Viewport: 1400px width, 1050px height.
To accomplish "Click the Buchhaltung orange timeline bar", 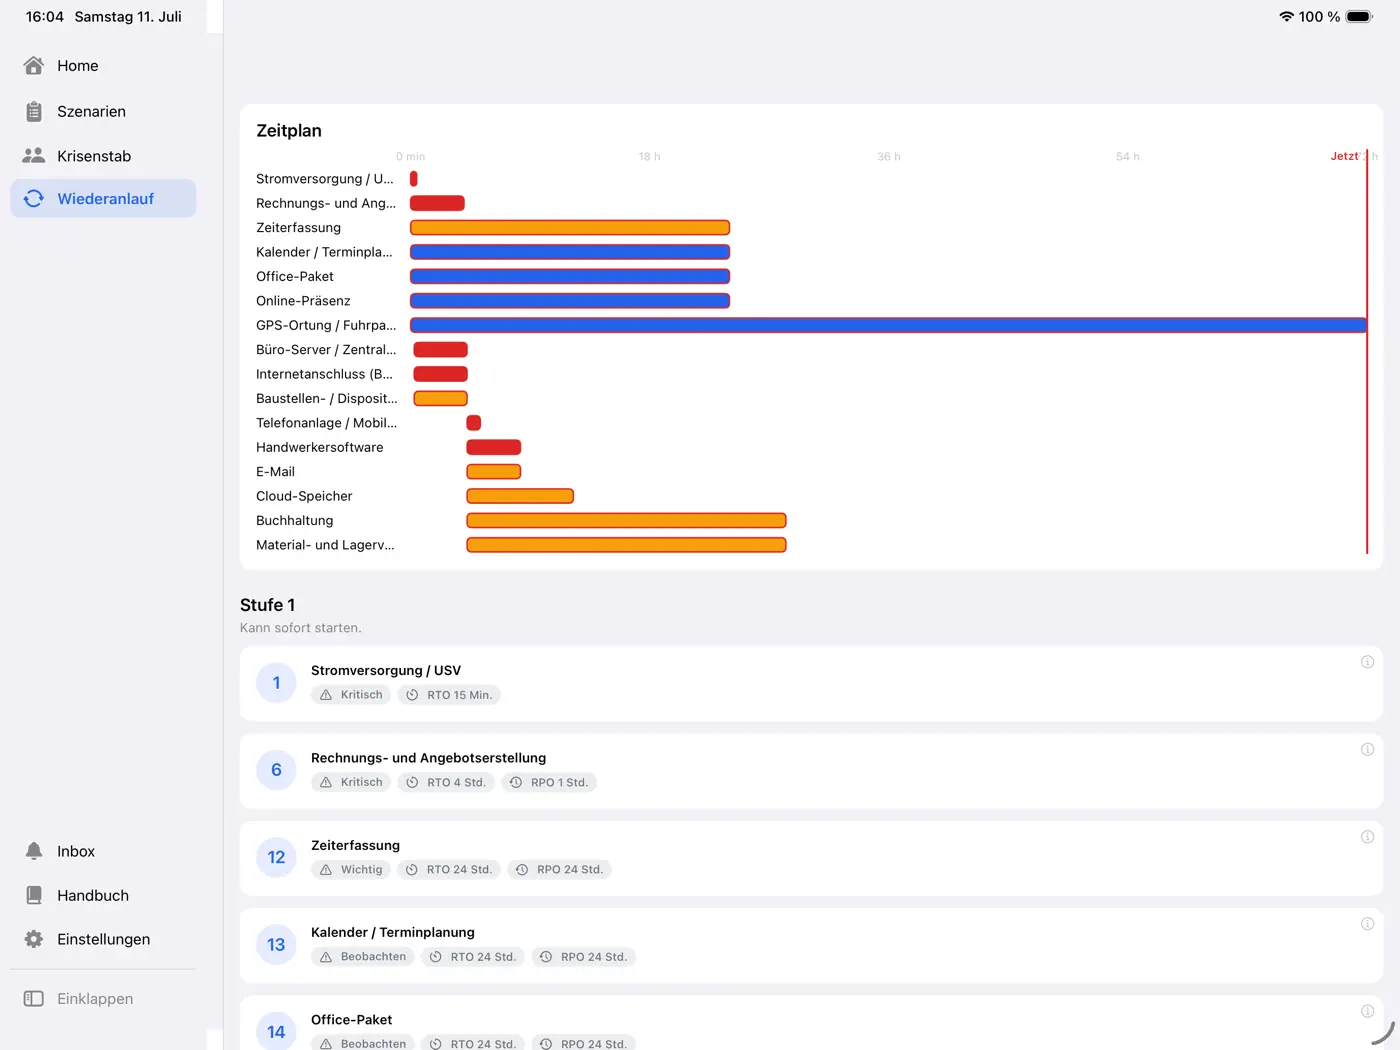I will 626,520.
